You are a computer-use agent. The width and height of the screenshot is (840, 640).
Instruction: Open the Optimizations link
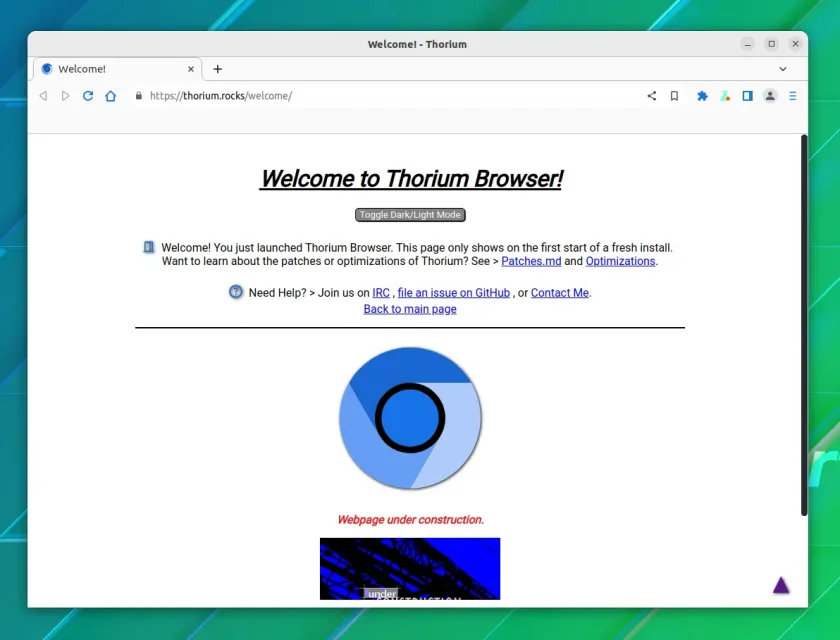coord(620,261)
